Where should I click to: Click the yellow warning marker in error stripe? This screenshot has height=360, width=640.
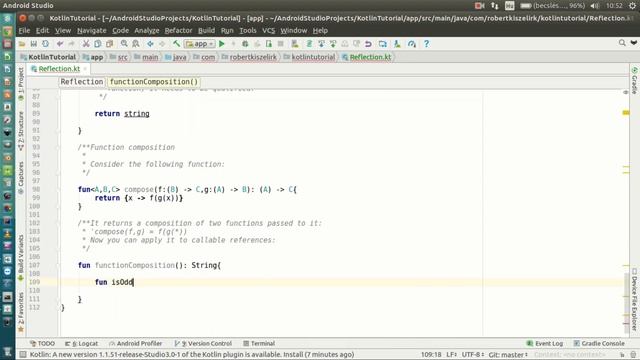[x=626, y=112]
